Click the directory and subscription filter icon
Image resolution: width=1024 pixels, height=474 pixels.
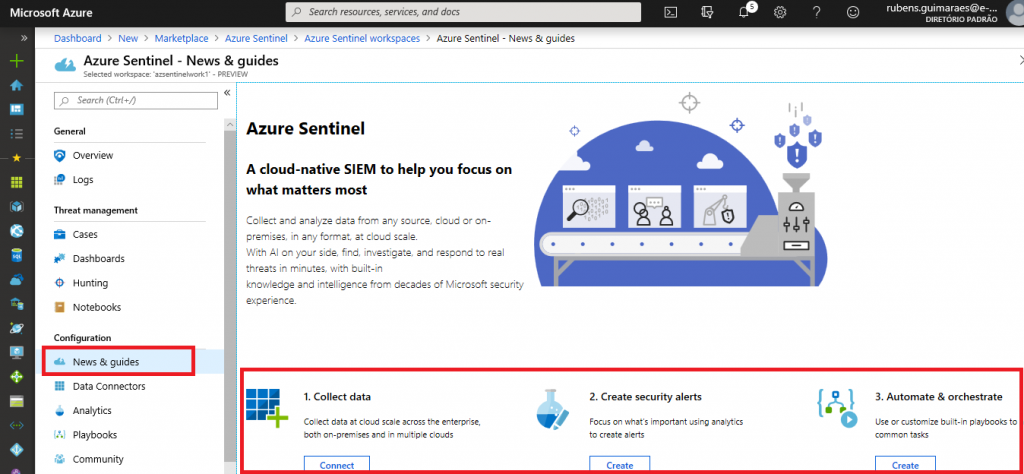708,12
